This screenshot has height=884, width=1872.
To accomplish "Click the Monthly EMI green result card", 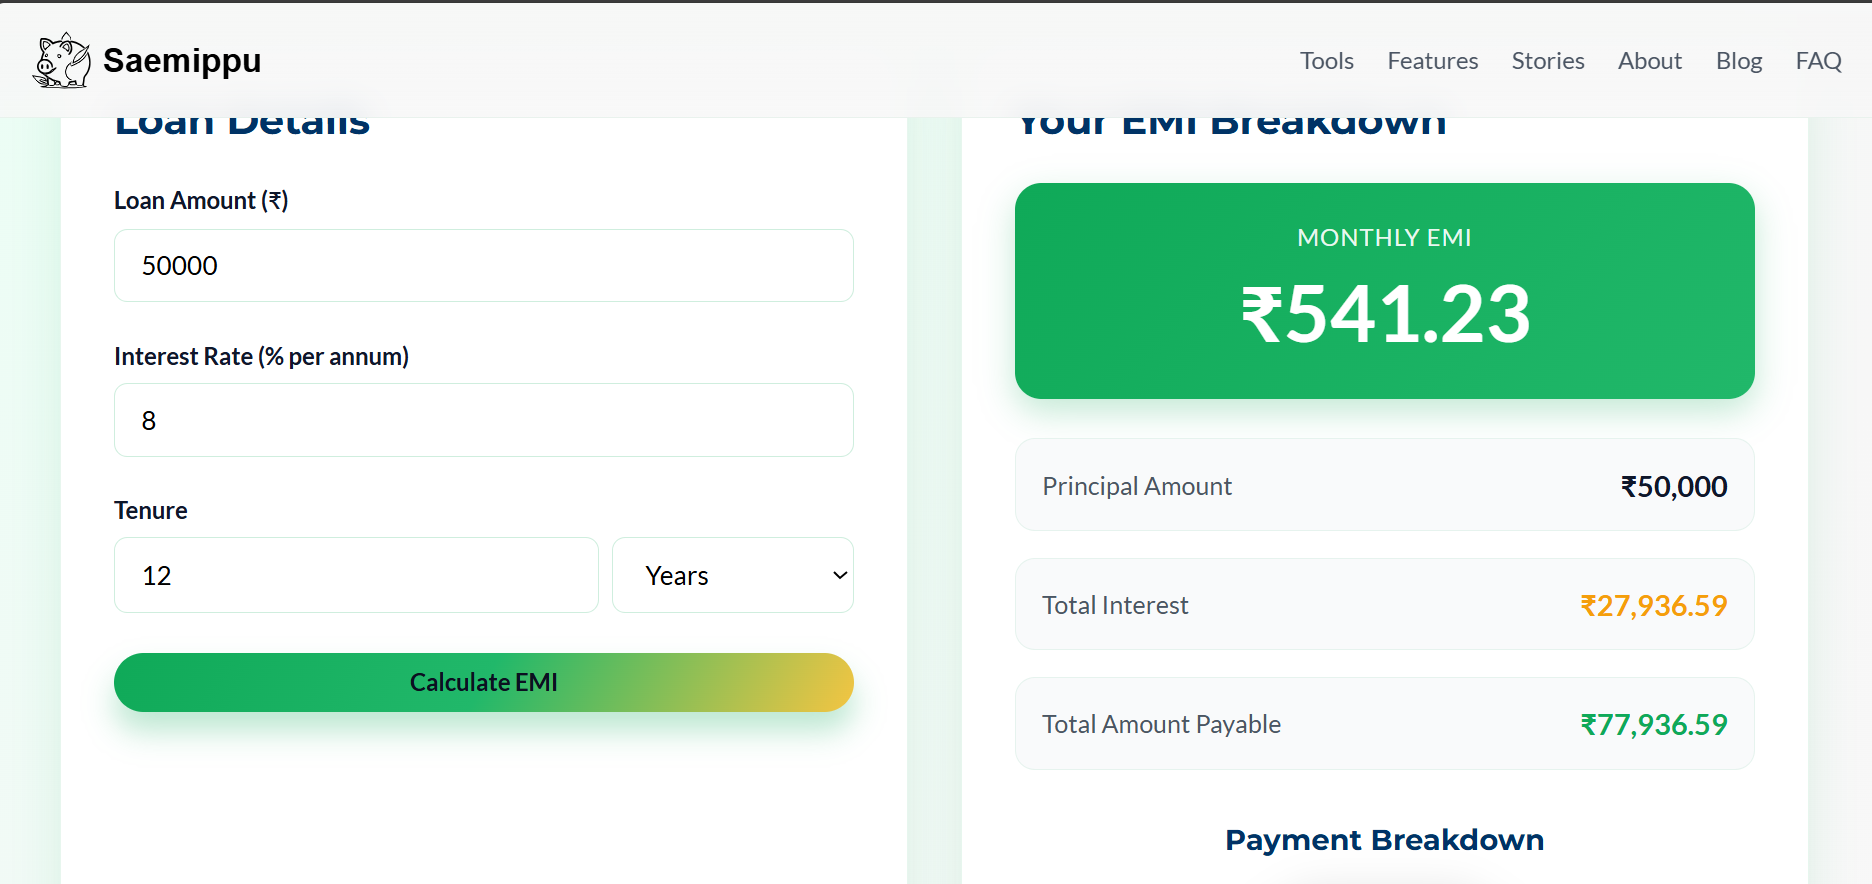I will point(1384,291).
